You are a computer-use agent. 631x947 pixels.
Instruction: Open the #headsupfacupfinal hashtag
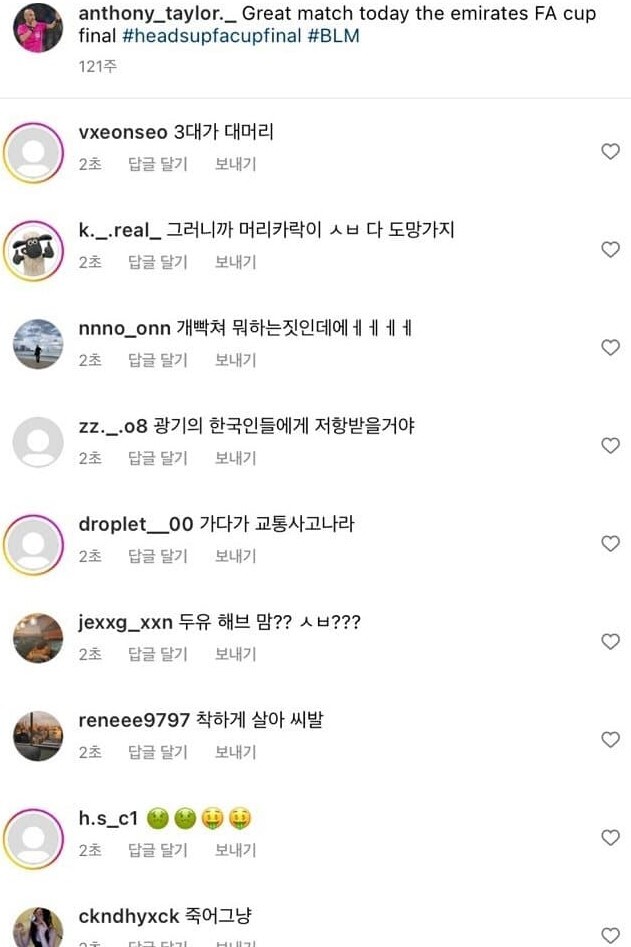click(x=211, y=36)
